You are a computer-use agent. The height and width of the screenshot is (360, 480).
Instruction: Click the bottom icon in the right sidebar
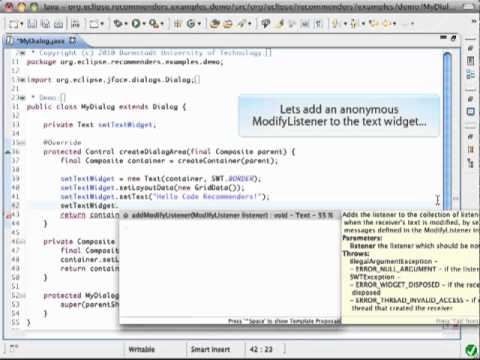click(x=470, y=163)
